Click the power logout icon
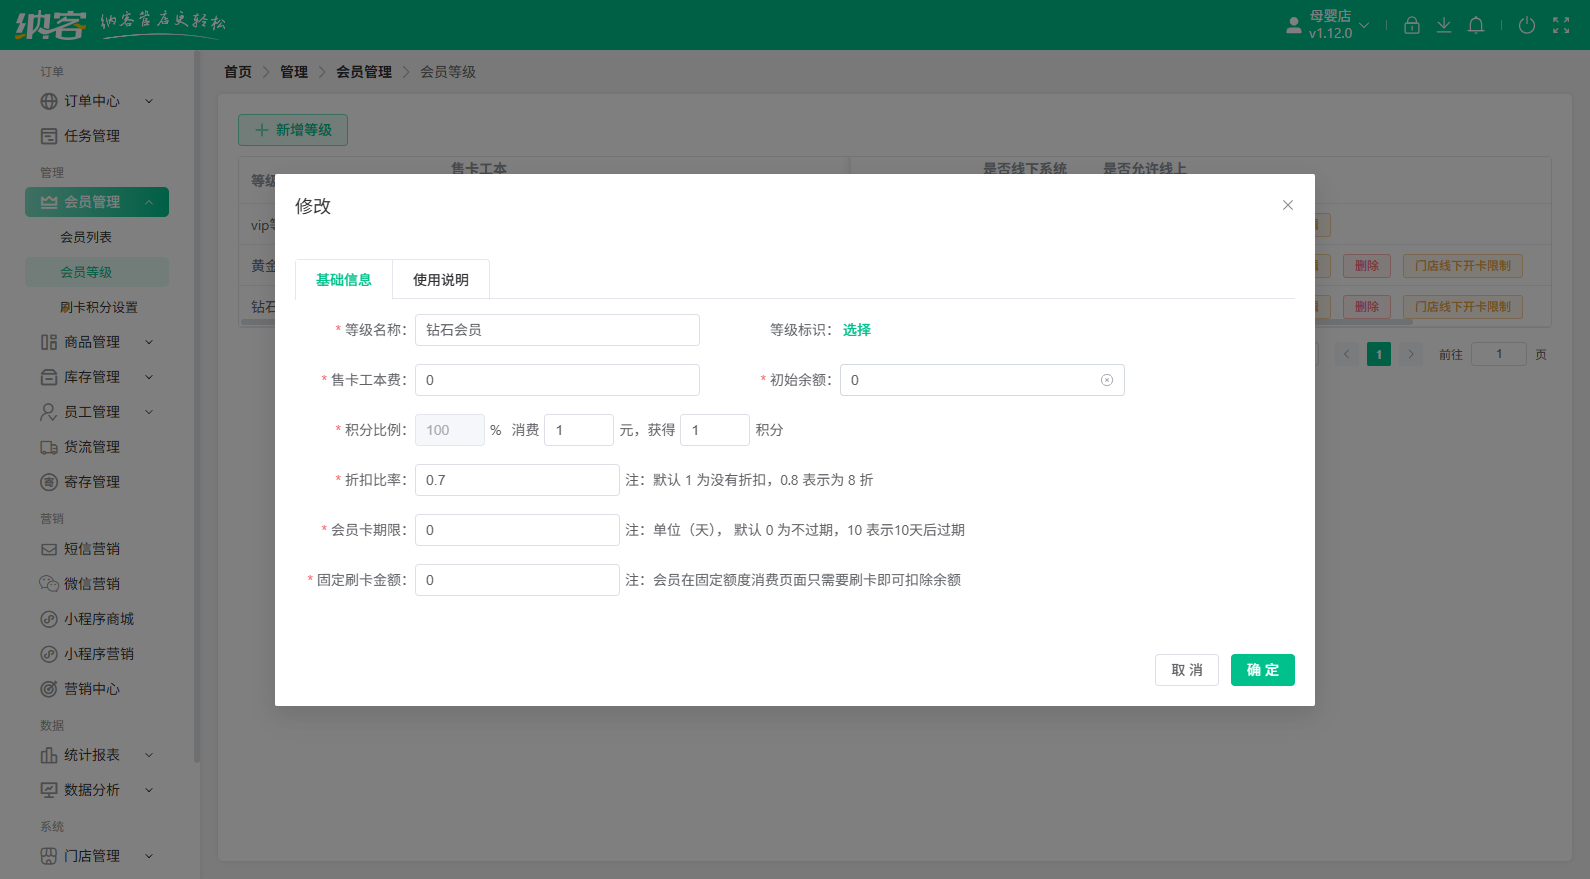Screen dimensions: 1590x879 pyautogui.click(x=1526, y=25)
